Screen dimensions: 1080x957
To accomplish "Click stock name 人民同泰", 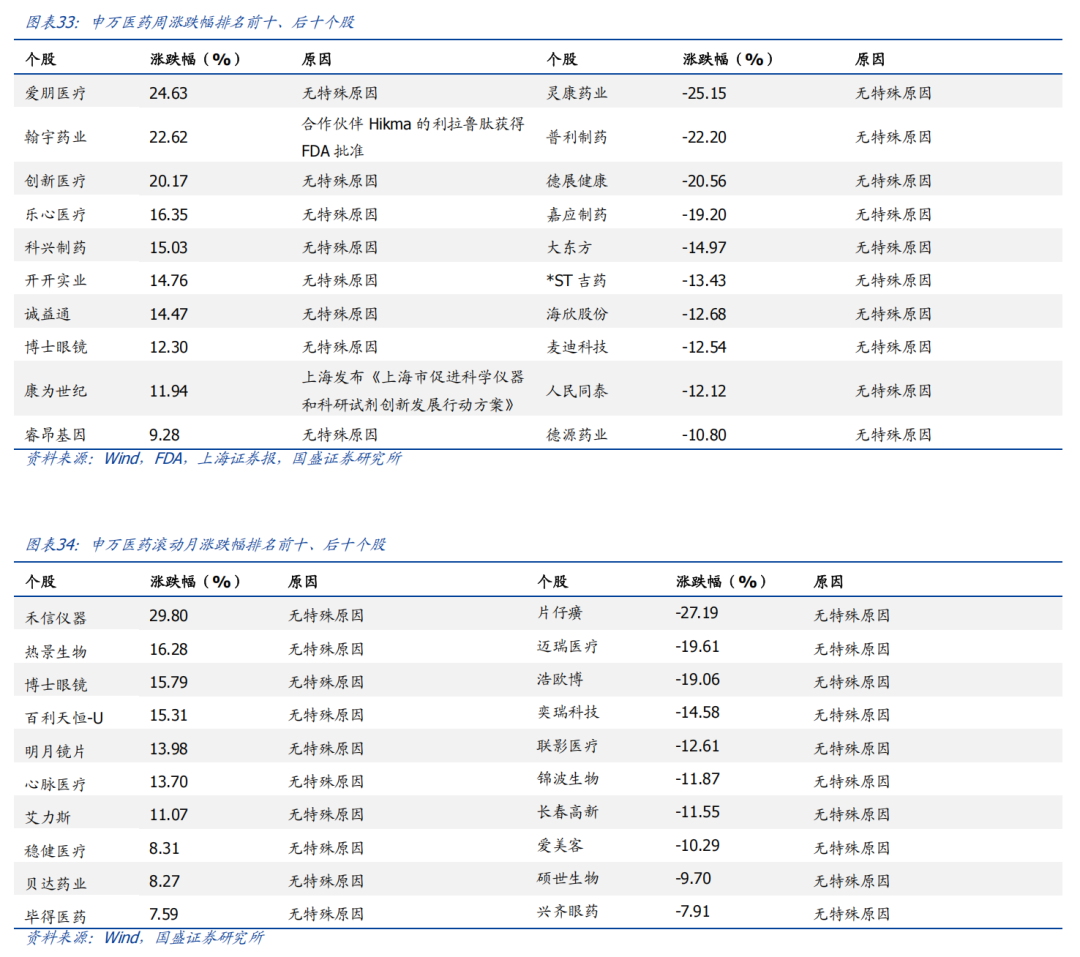I will pos(577,391).
